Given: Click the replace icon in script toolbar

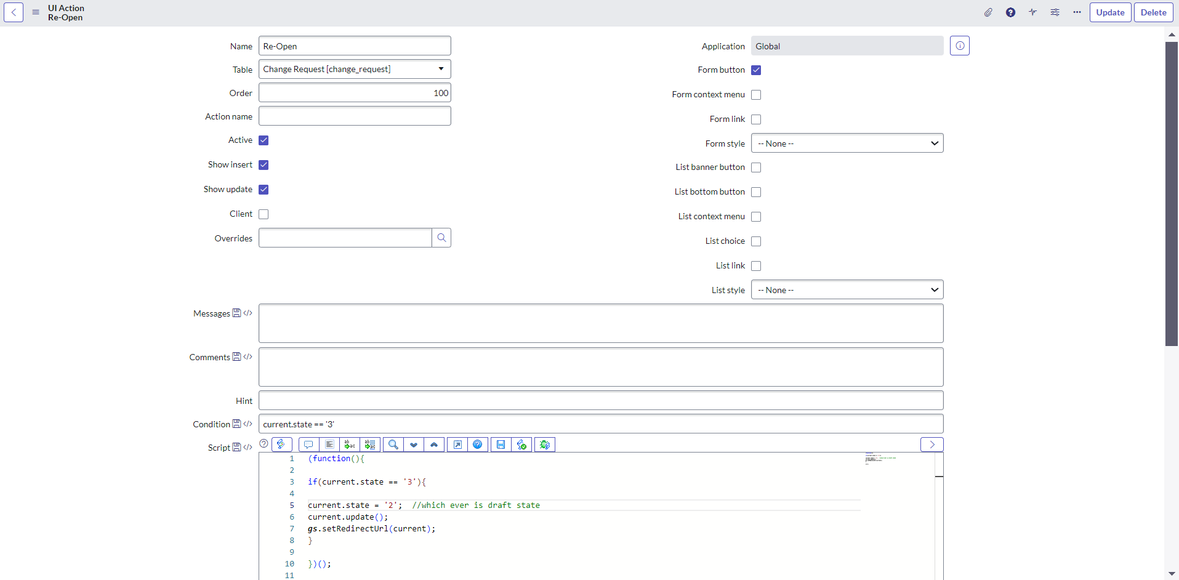Looking at the screenshot, I should (350, 445).
